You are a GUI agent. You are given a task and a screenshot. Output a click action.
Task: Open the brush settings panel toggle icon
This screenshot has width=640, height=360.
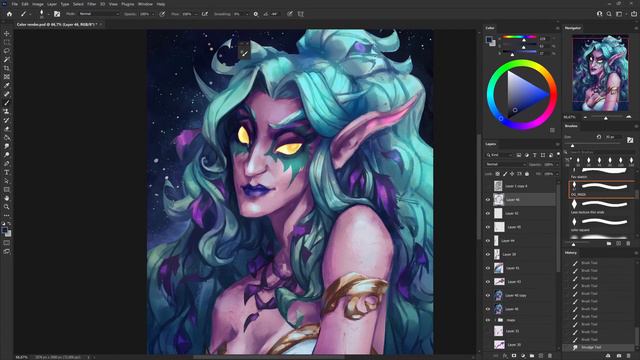[630, 140]
